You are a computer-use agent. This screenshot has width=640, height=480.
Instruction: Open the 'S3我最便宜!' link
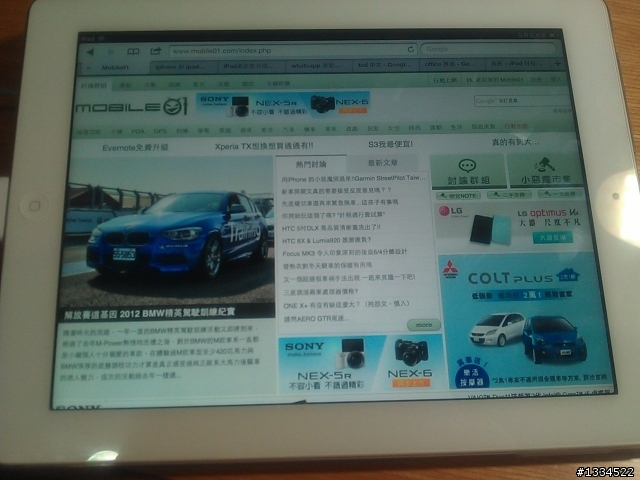coord(390,144)
